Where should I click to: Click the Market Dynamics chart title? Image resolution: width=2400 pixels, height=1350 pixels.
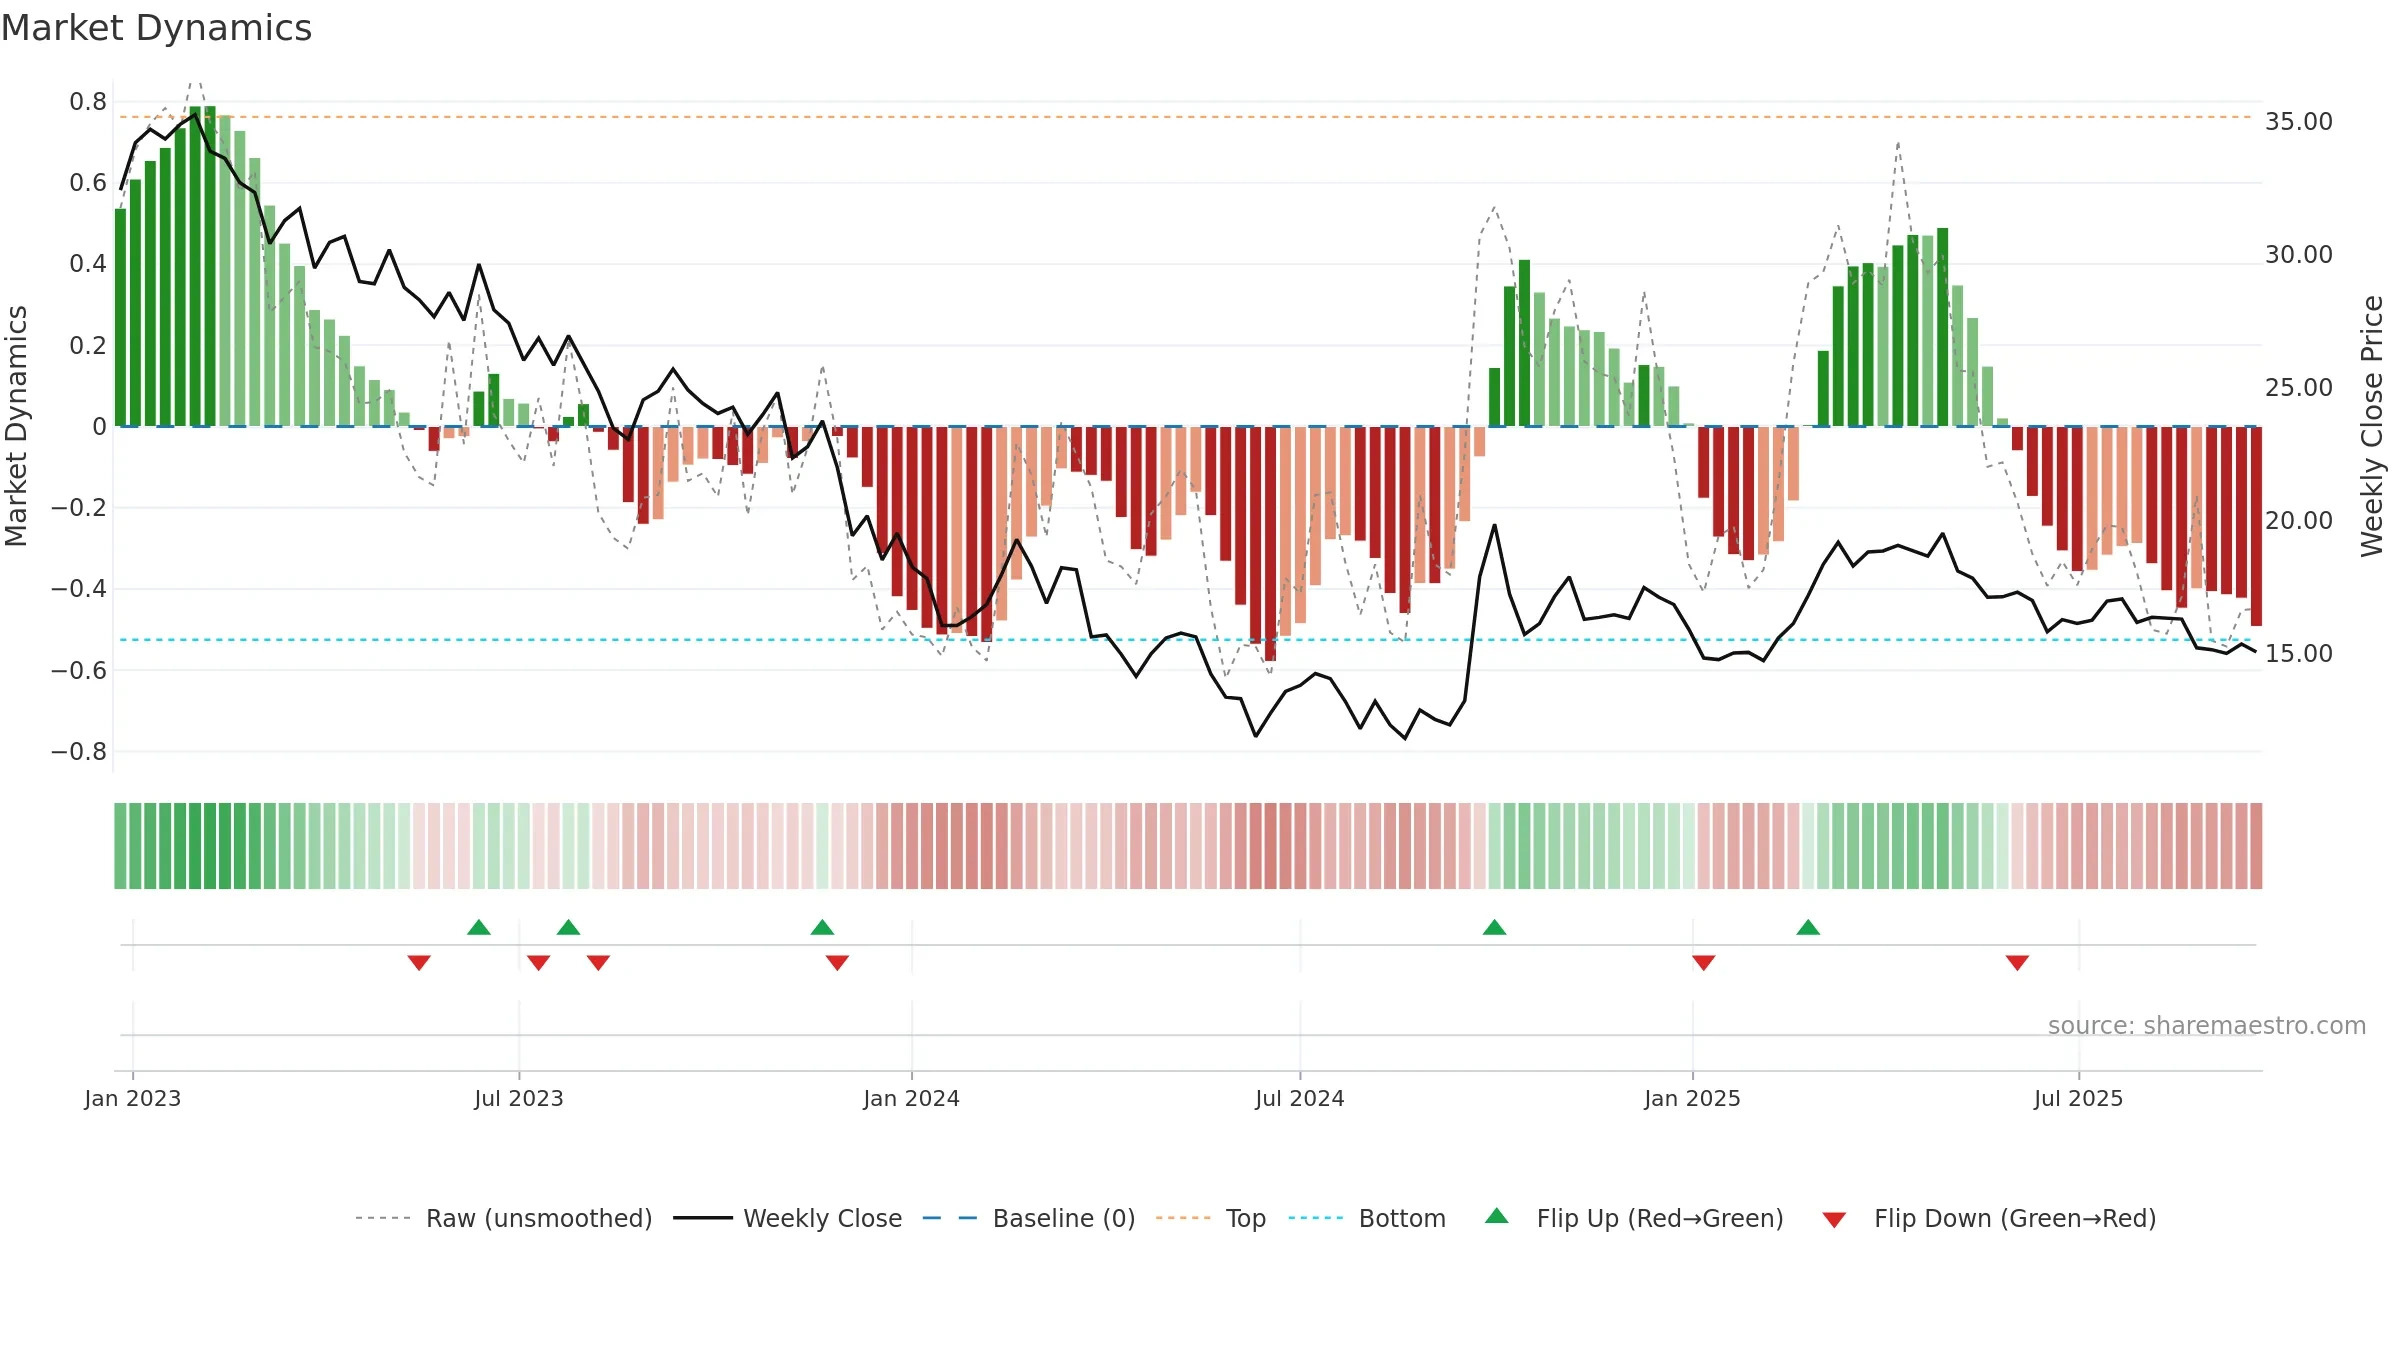pos(156,28)
